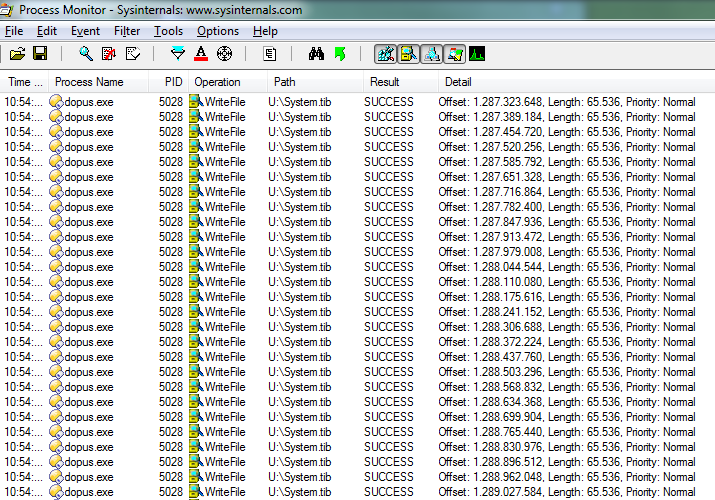
Task: Click the Process Monitor title bar icon
Action: coord(5,10)
